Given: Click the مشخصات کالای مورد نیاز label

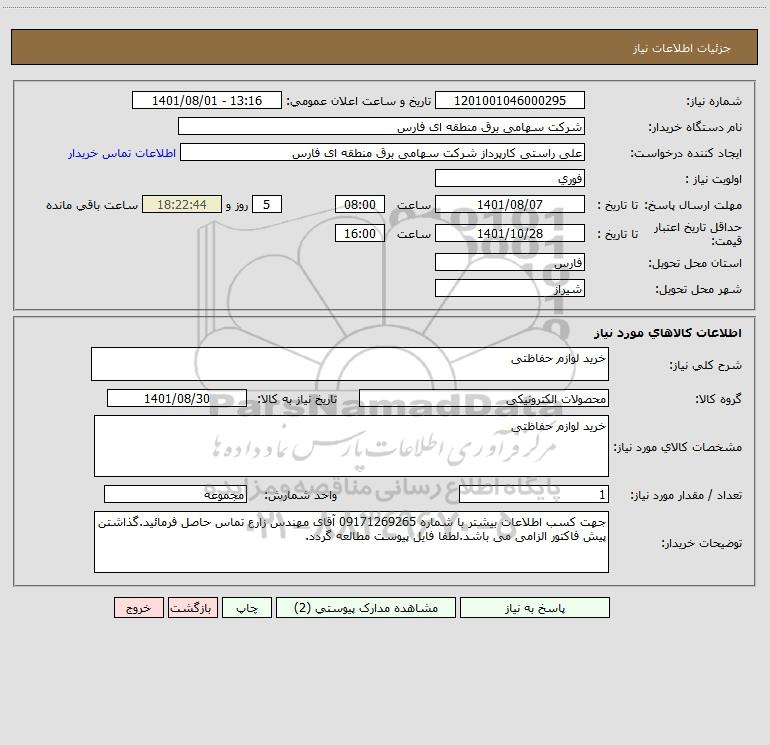Looking at the screenshot, I should (678, 447).
